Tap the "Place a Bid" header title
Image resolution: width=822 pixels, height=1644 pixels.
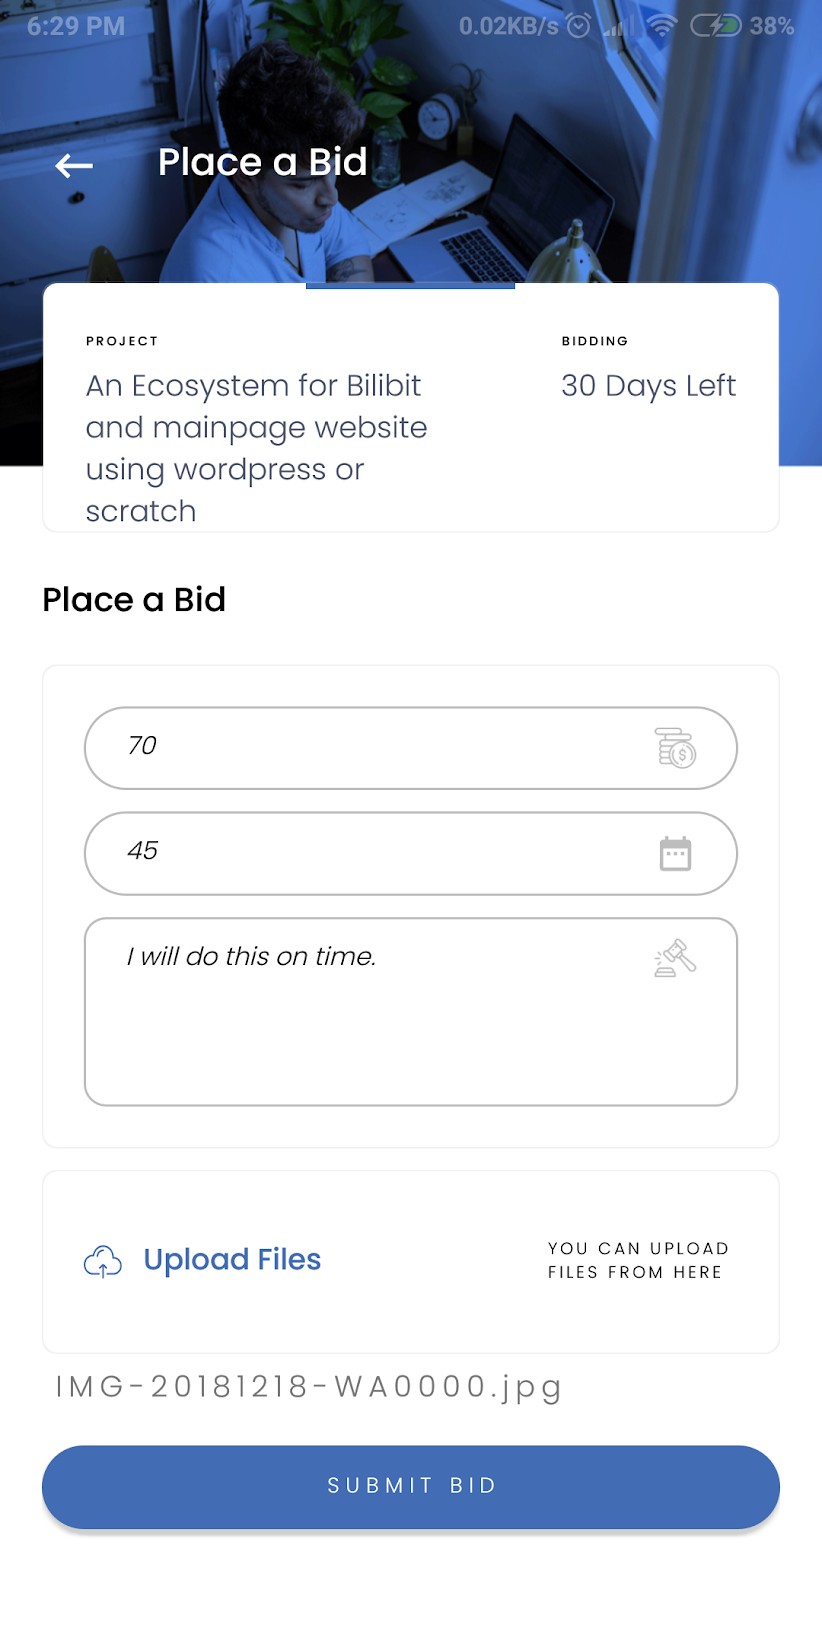(263, 162)
